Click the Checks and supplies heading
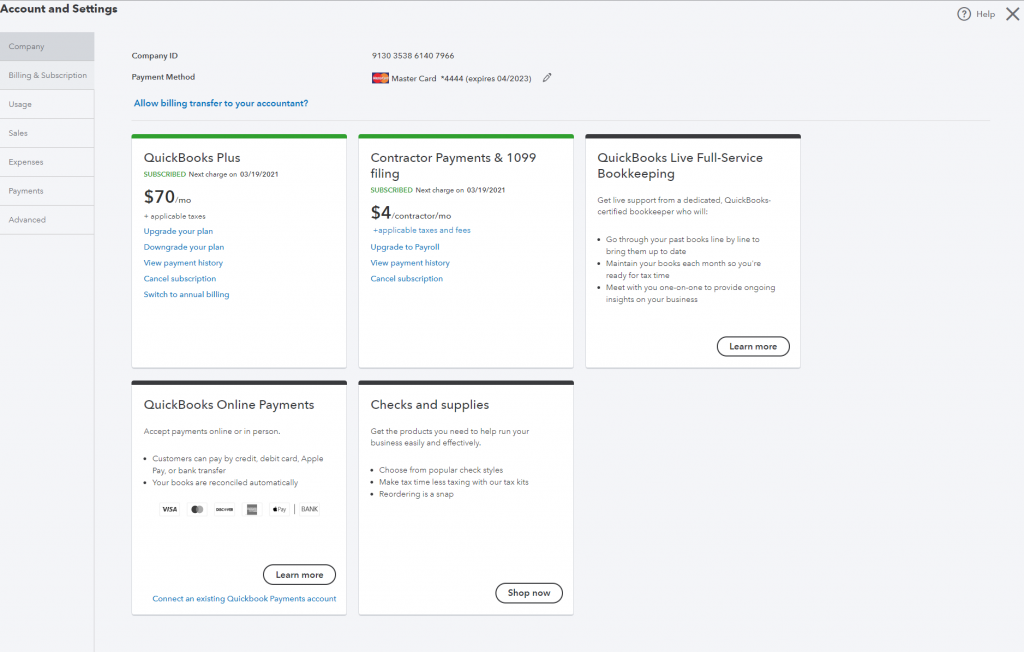Viewport: 1024px width, 652px height. (x=430, y=404)
